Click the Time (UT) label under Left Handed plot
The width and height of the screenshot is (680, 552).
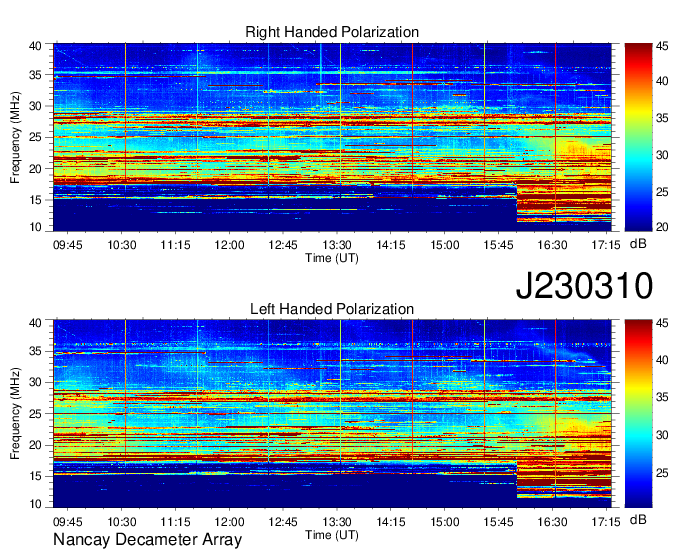click(332, 535)
